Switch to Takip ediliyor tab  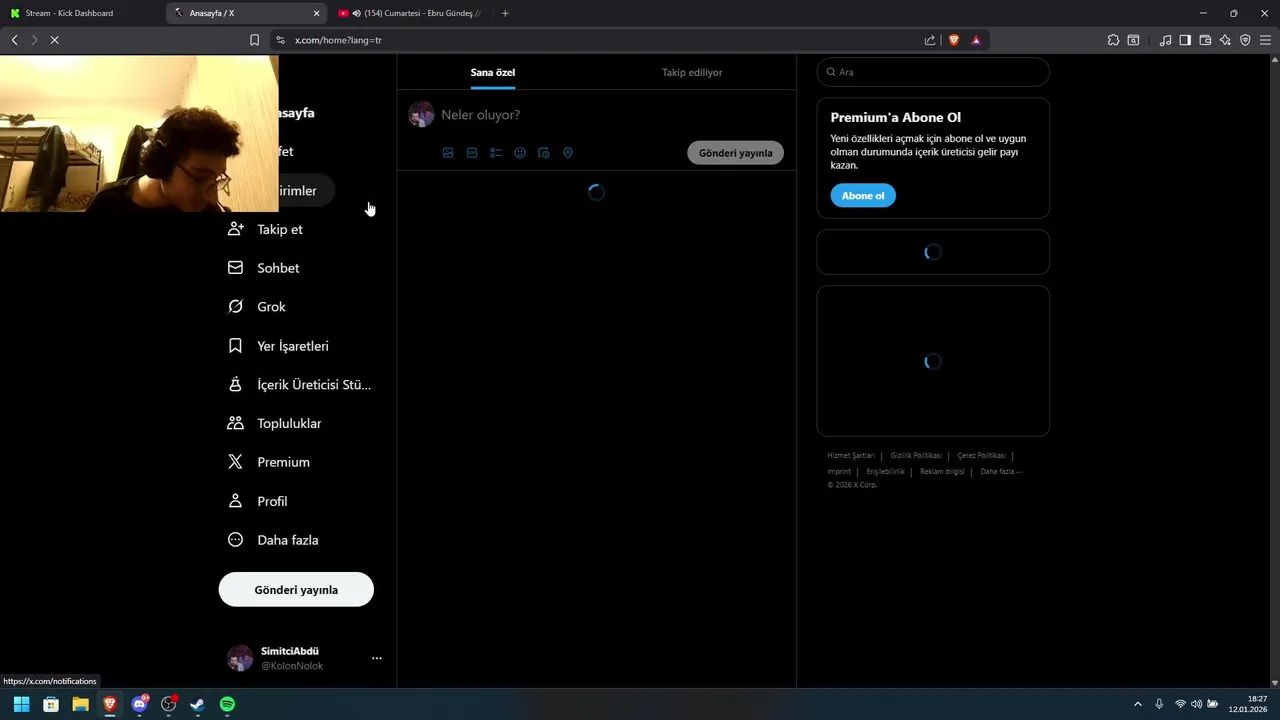click(692, 72)
